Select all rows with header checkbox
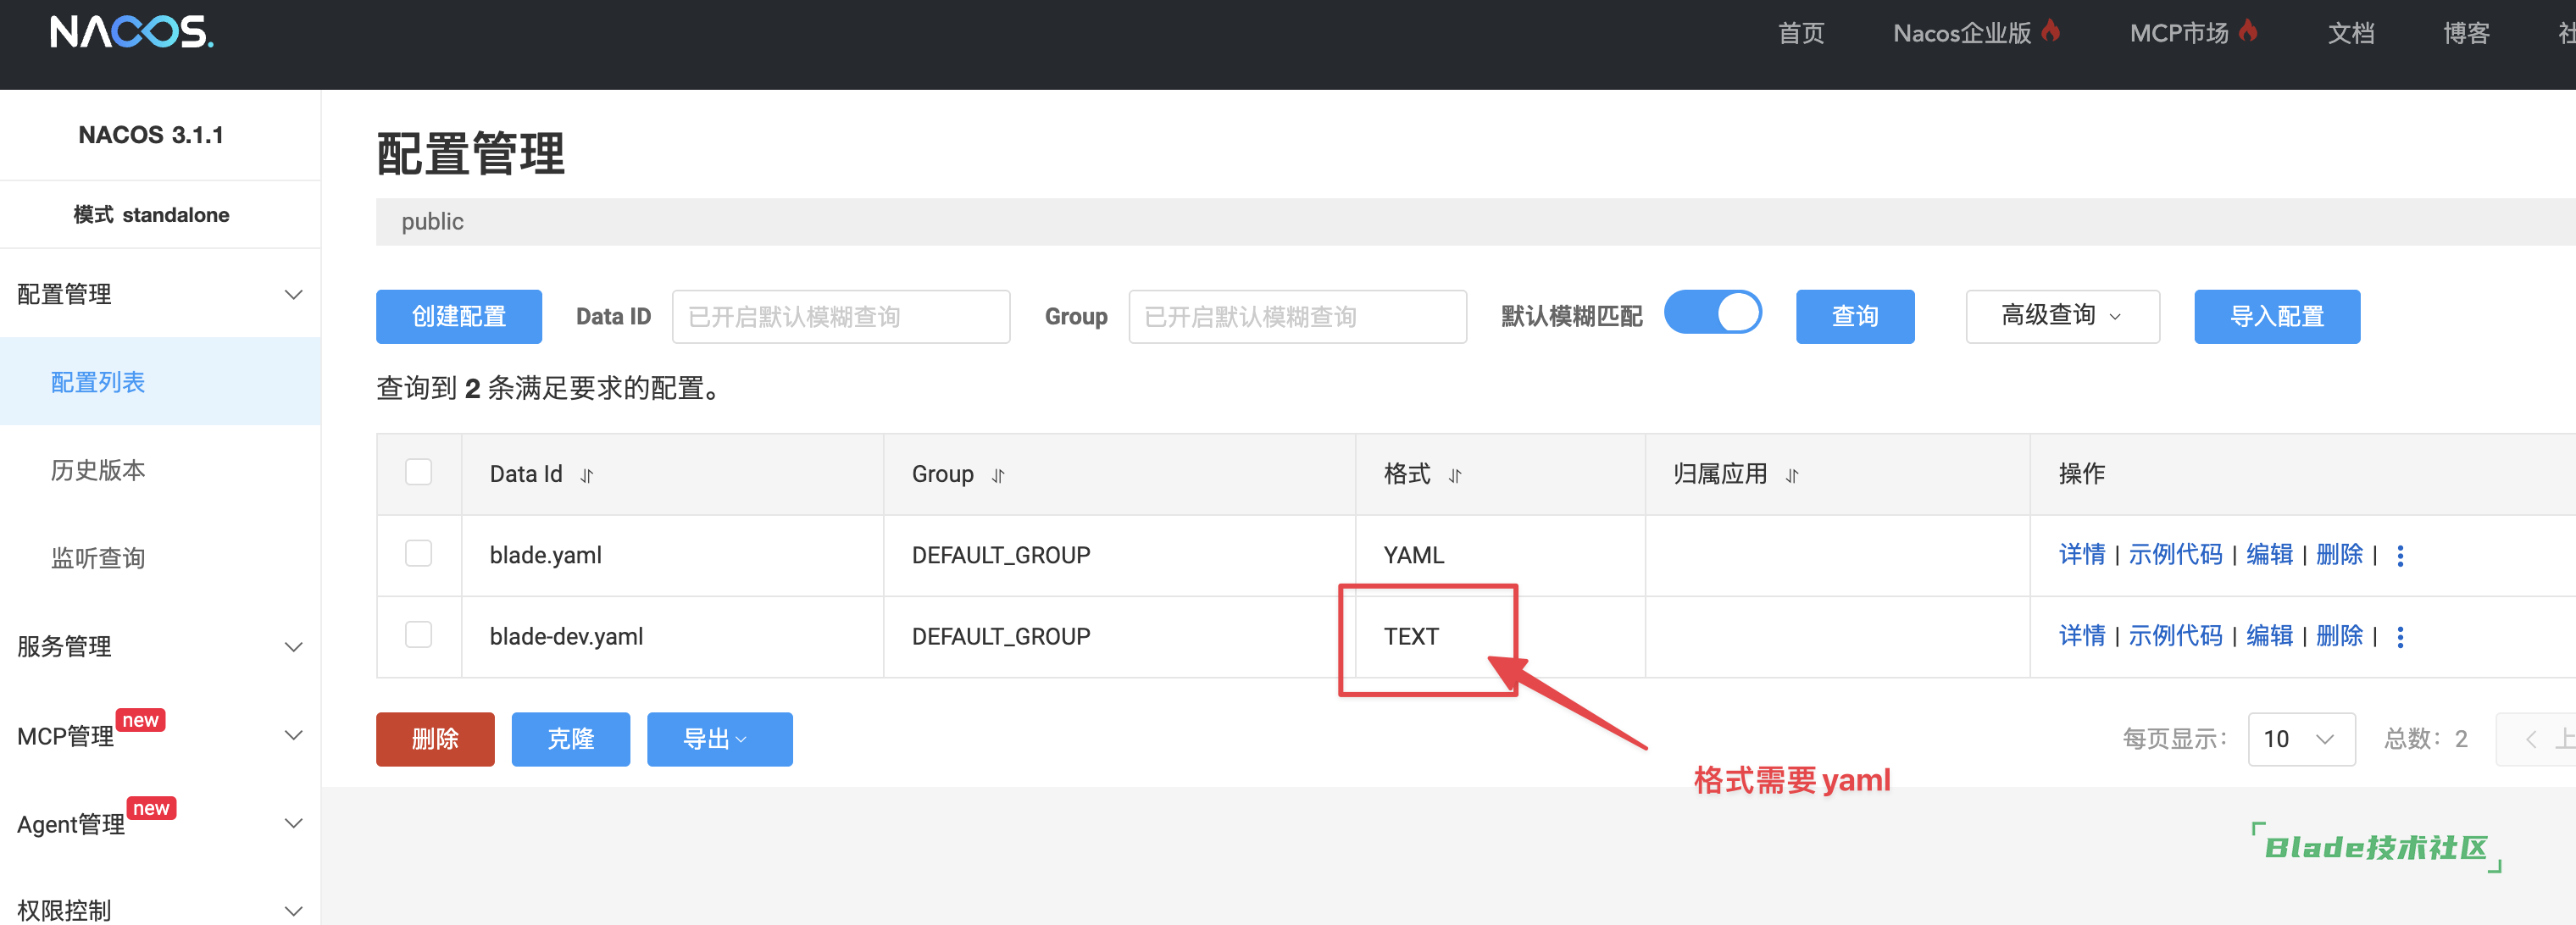The width and height of the screenshot is (2576, 925). point(418,472)
